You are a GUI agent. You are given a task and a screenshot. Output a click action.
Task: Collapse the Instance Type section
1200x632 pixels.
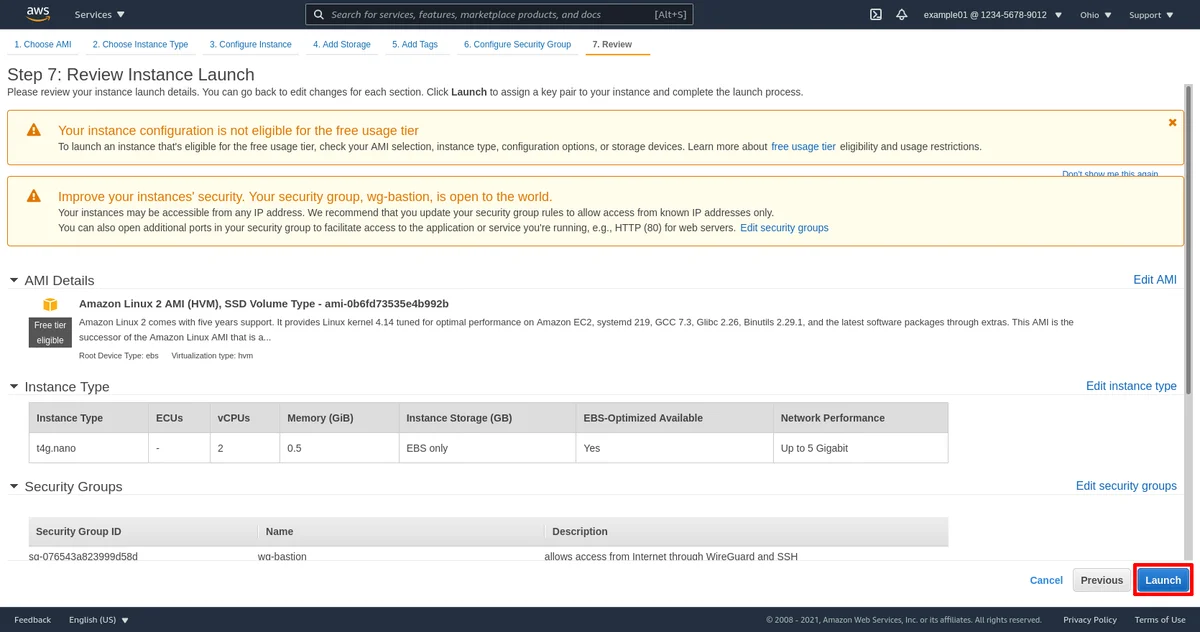click(14, 386)
